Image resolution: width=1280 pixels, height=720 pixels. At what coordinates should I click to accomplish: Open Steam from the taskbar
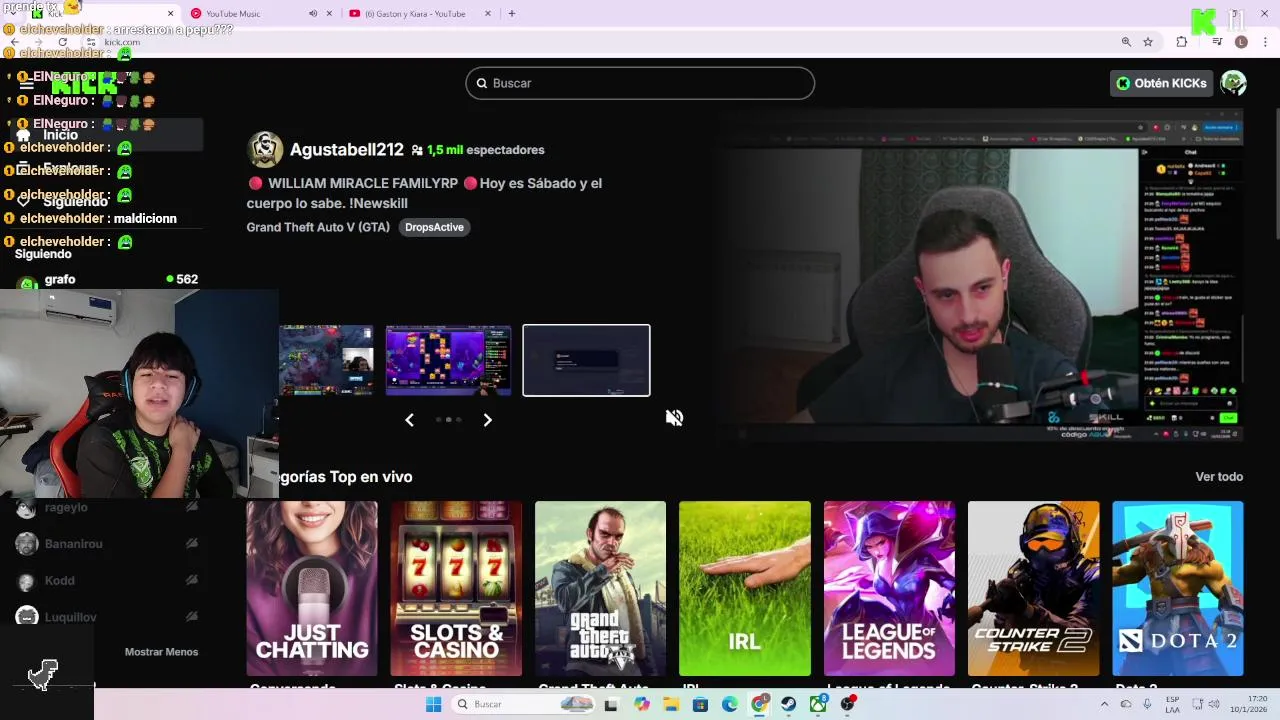click(789, 705)
